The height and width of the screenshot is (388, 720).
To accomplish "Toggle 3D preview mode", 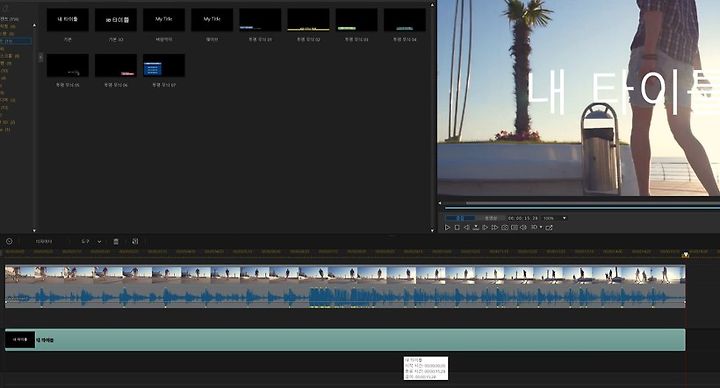I will pyautogui.click(x=534, y=227).
